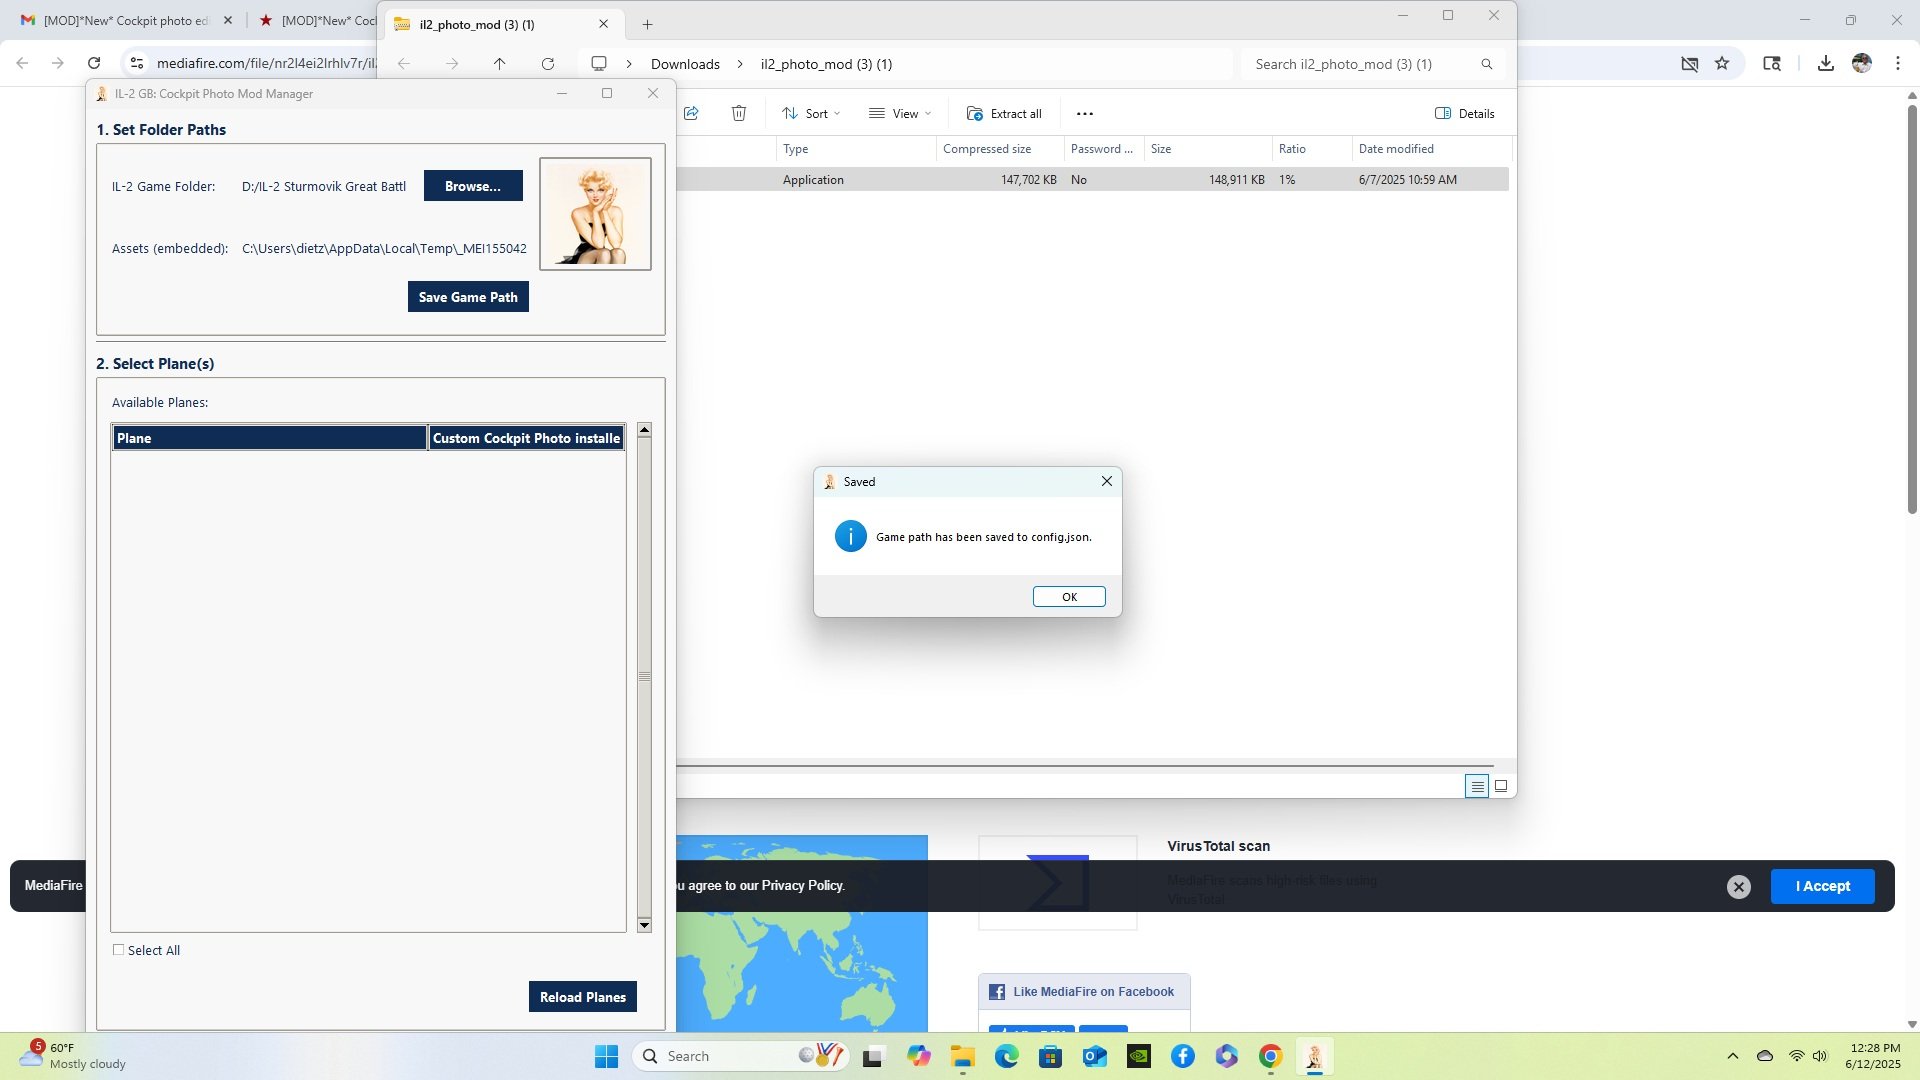Close the il2_photo_mod Explorer tab
1920x1080 pixels.
click(603, 24)
